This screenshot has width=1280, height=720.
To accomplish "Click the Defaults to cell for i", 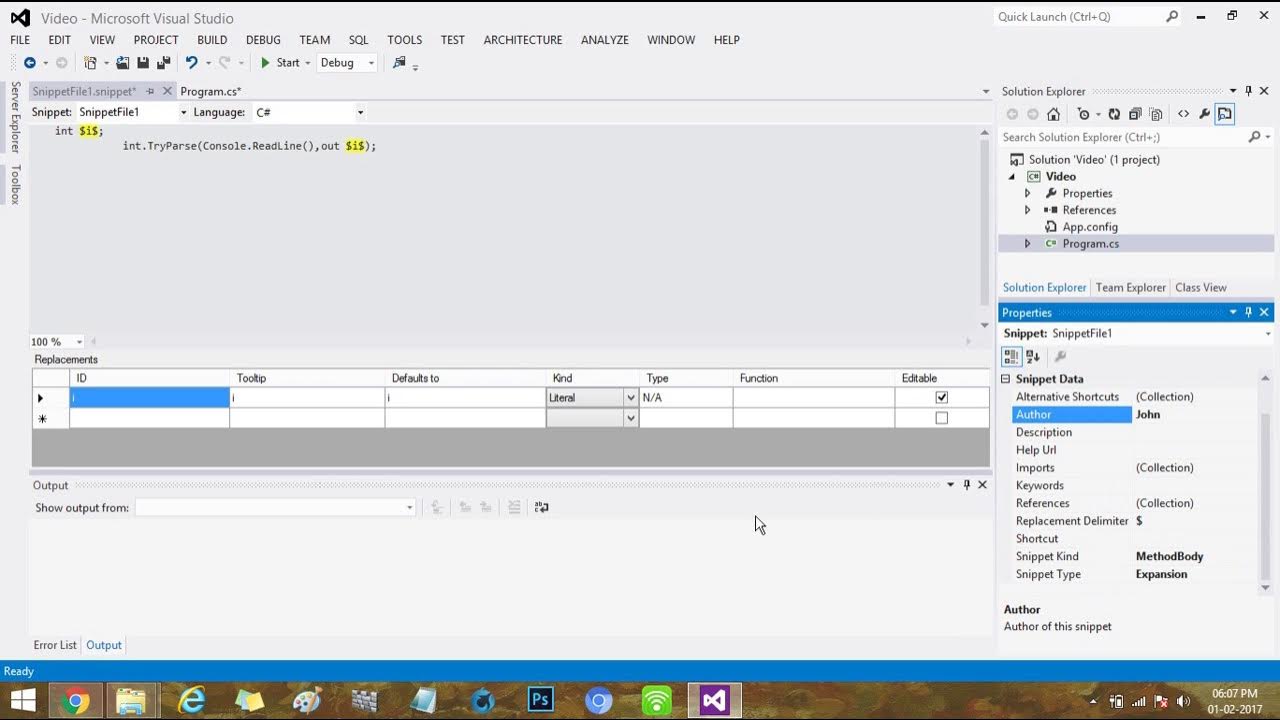I will 465,398.
